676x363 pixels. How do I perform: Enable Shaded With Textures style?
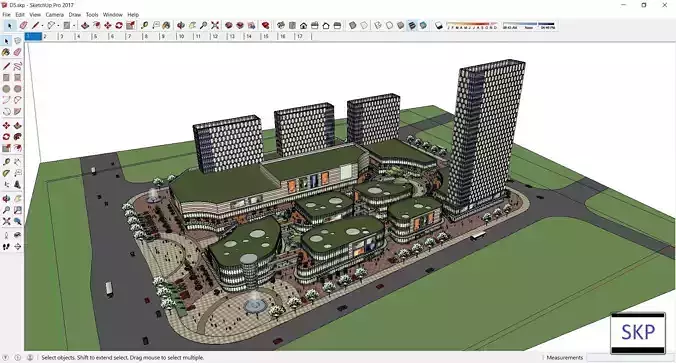coord(412,26)
